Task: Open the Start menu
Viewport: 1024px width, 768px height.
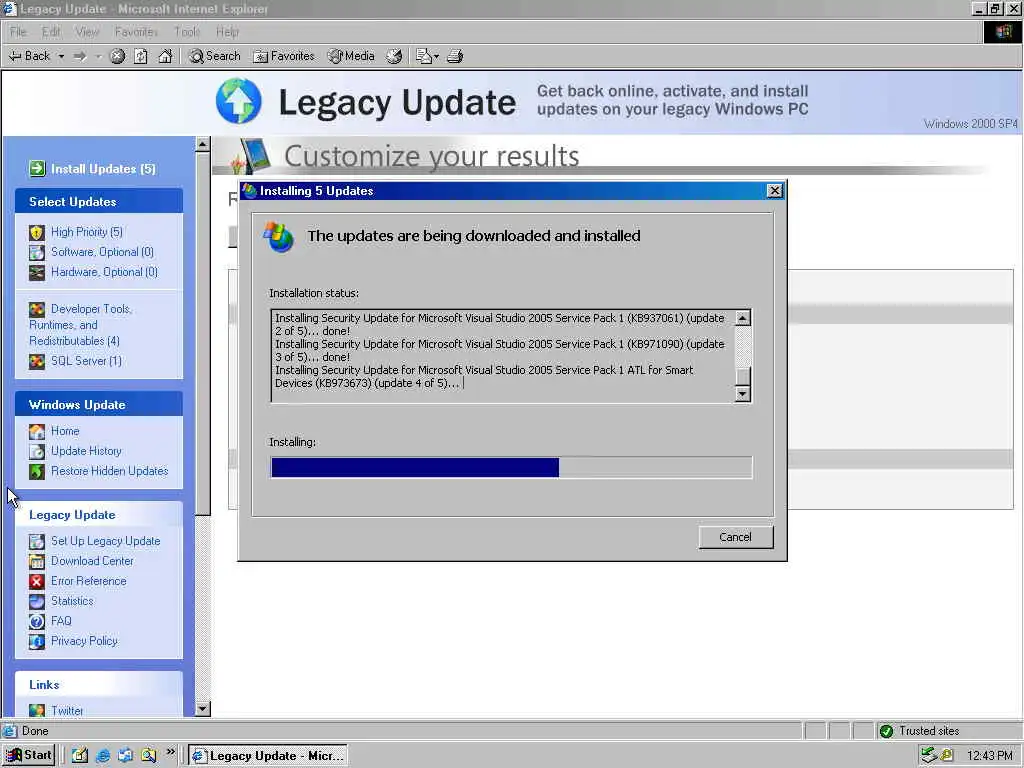Action: pos(29,756)
